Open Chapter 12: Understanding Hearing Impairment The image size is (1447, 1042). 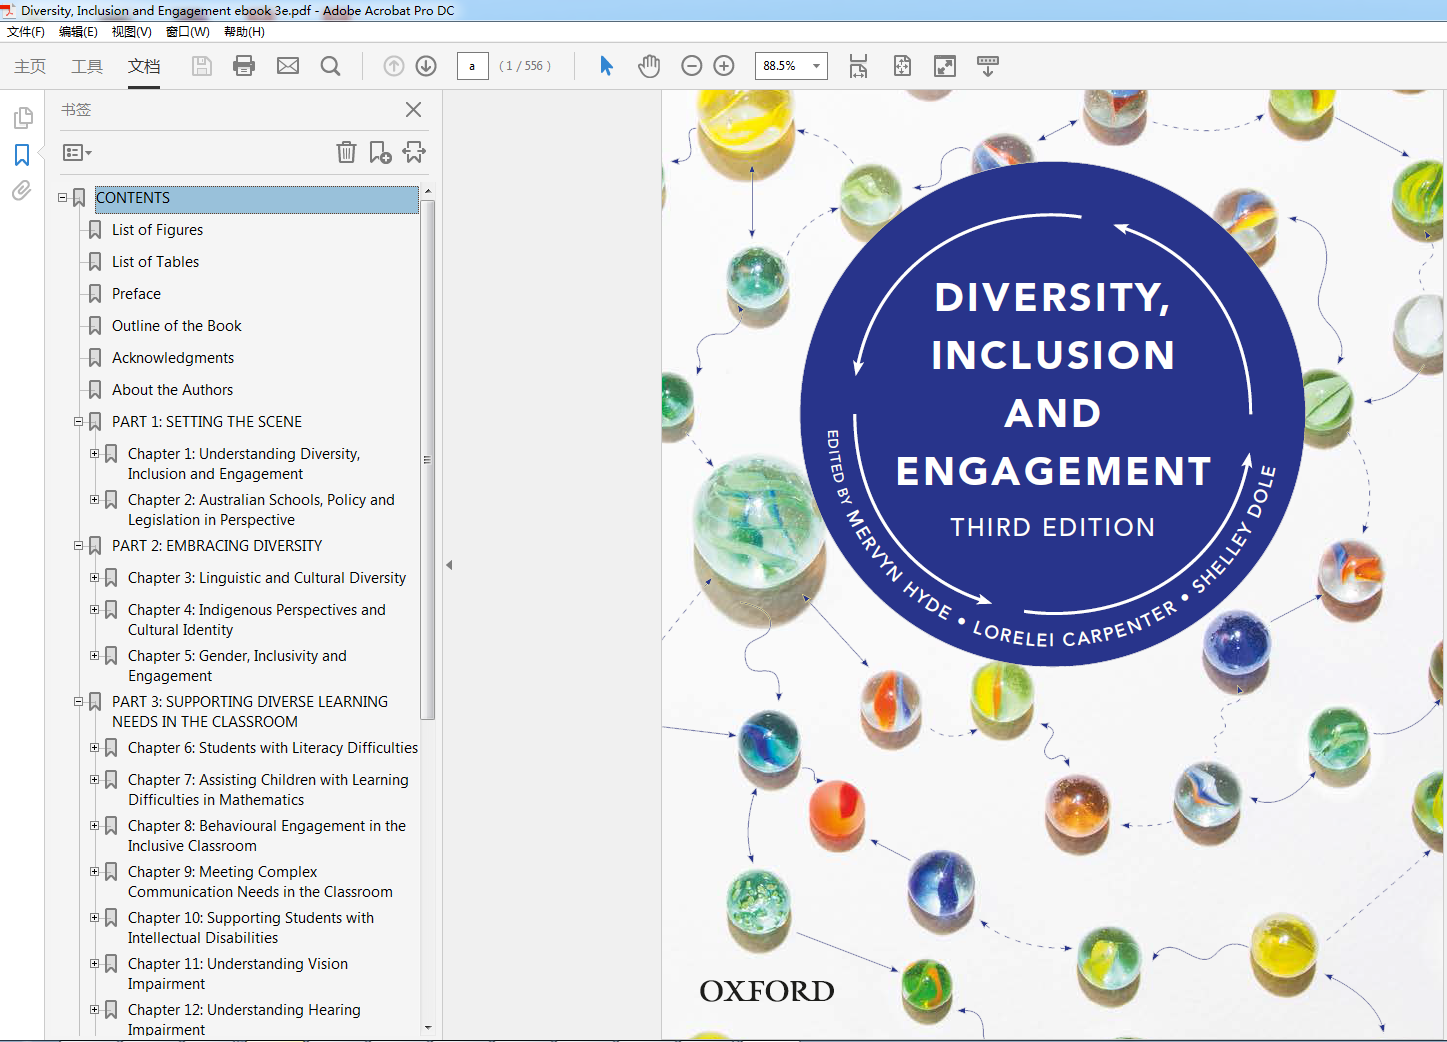(244, 1020)
